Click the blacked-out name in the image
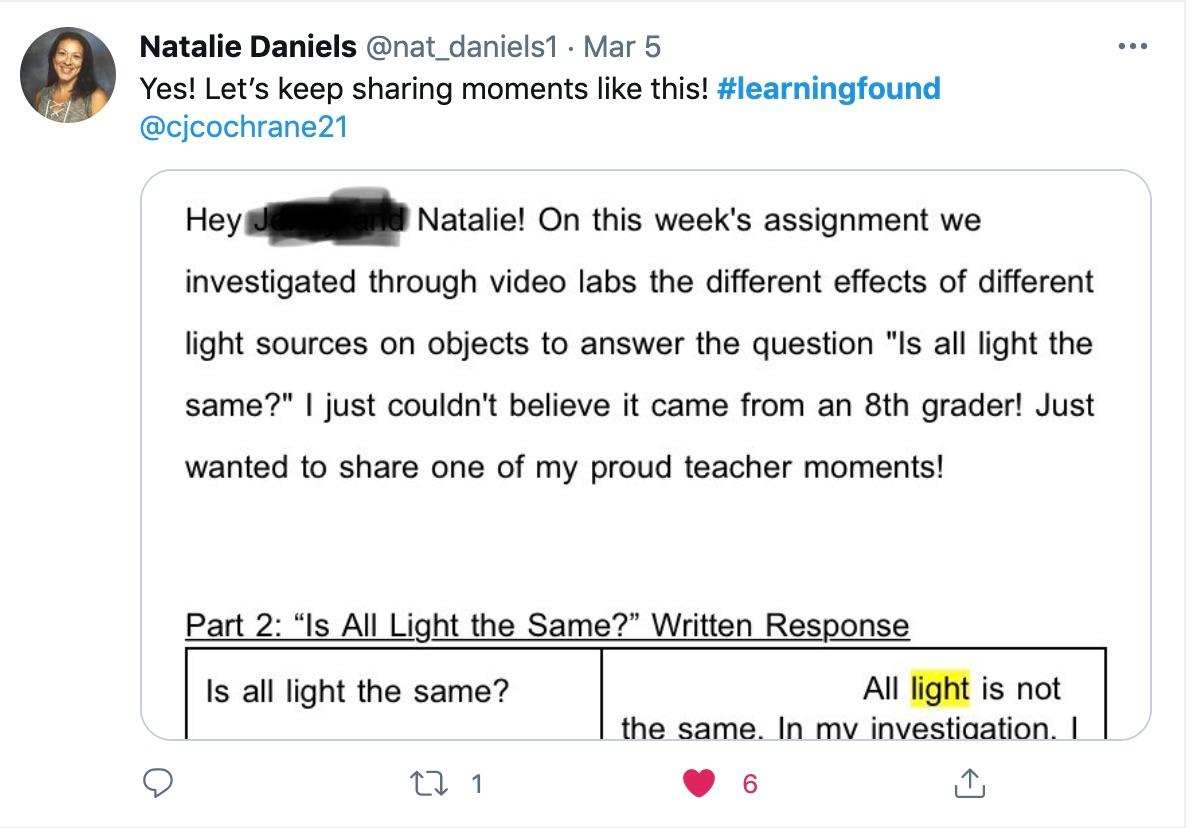Screen dimensions: 1190x828 pos(325,218)
